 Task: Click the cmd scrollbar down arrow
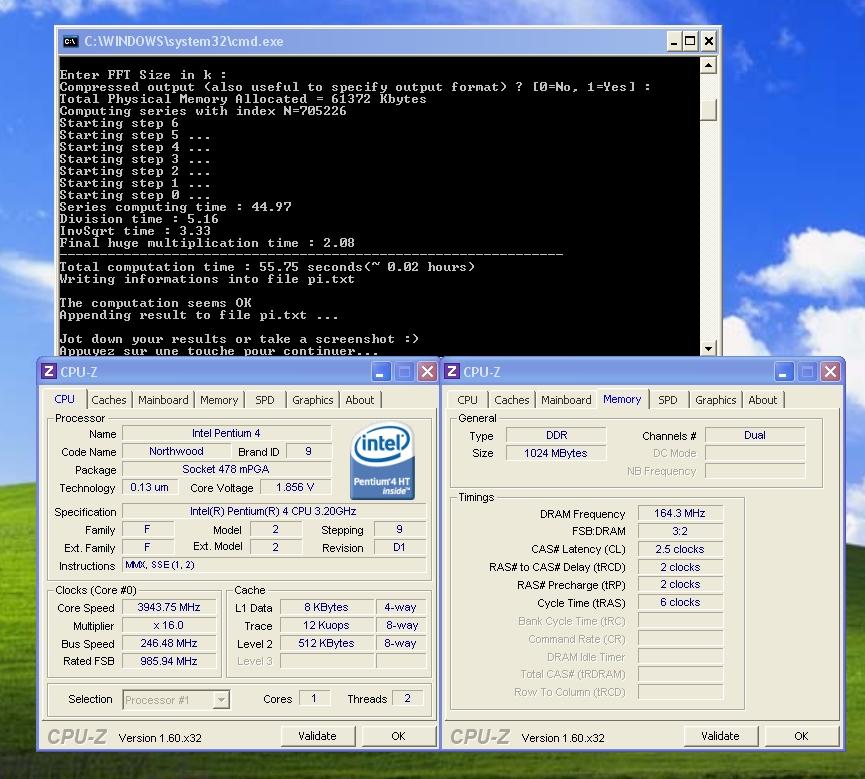coord(708,348)
